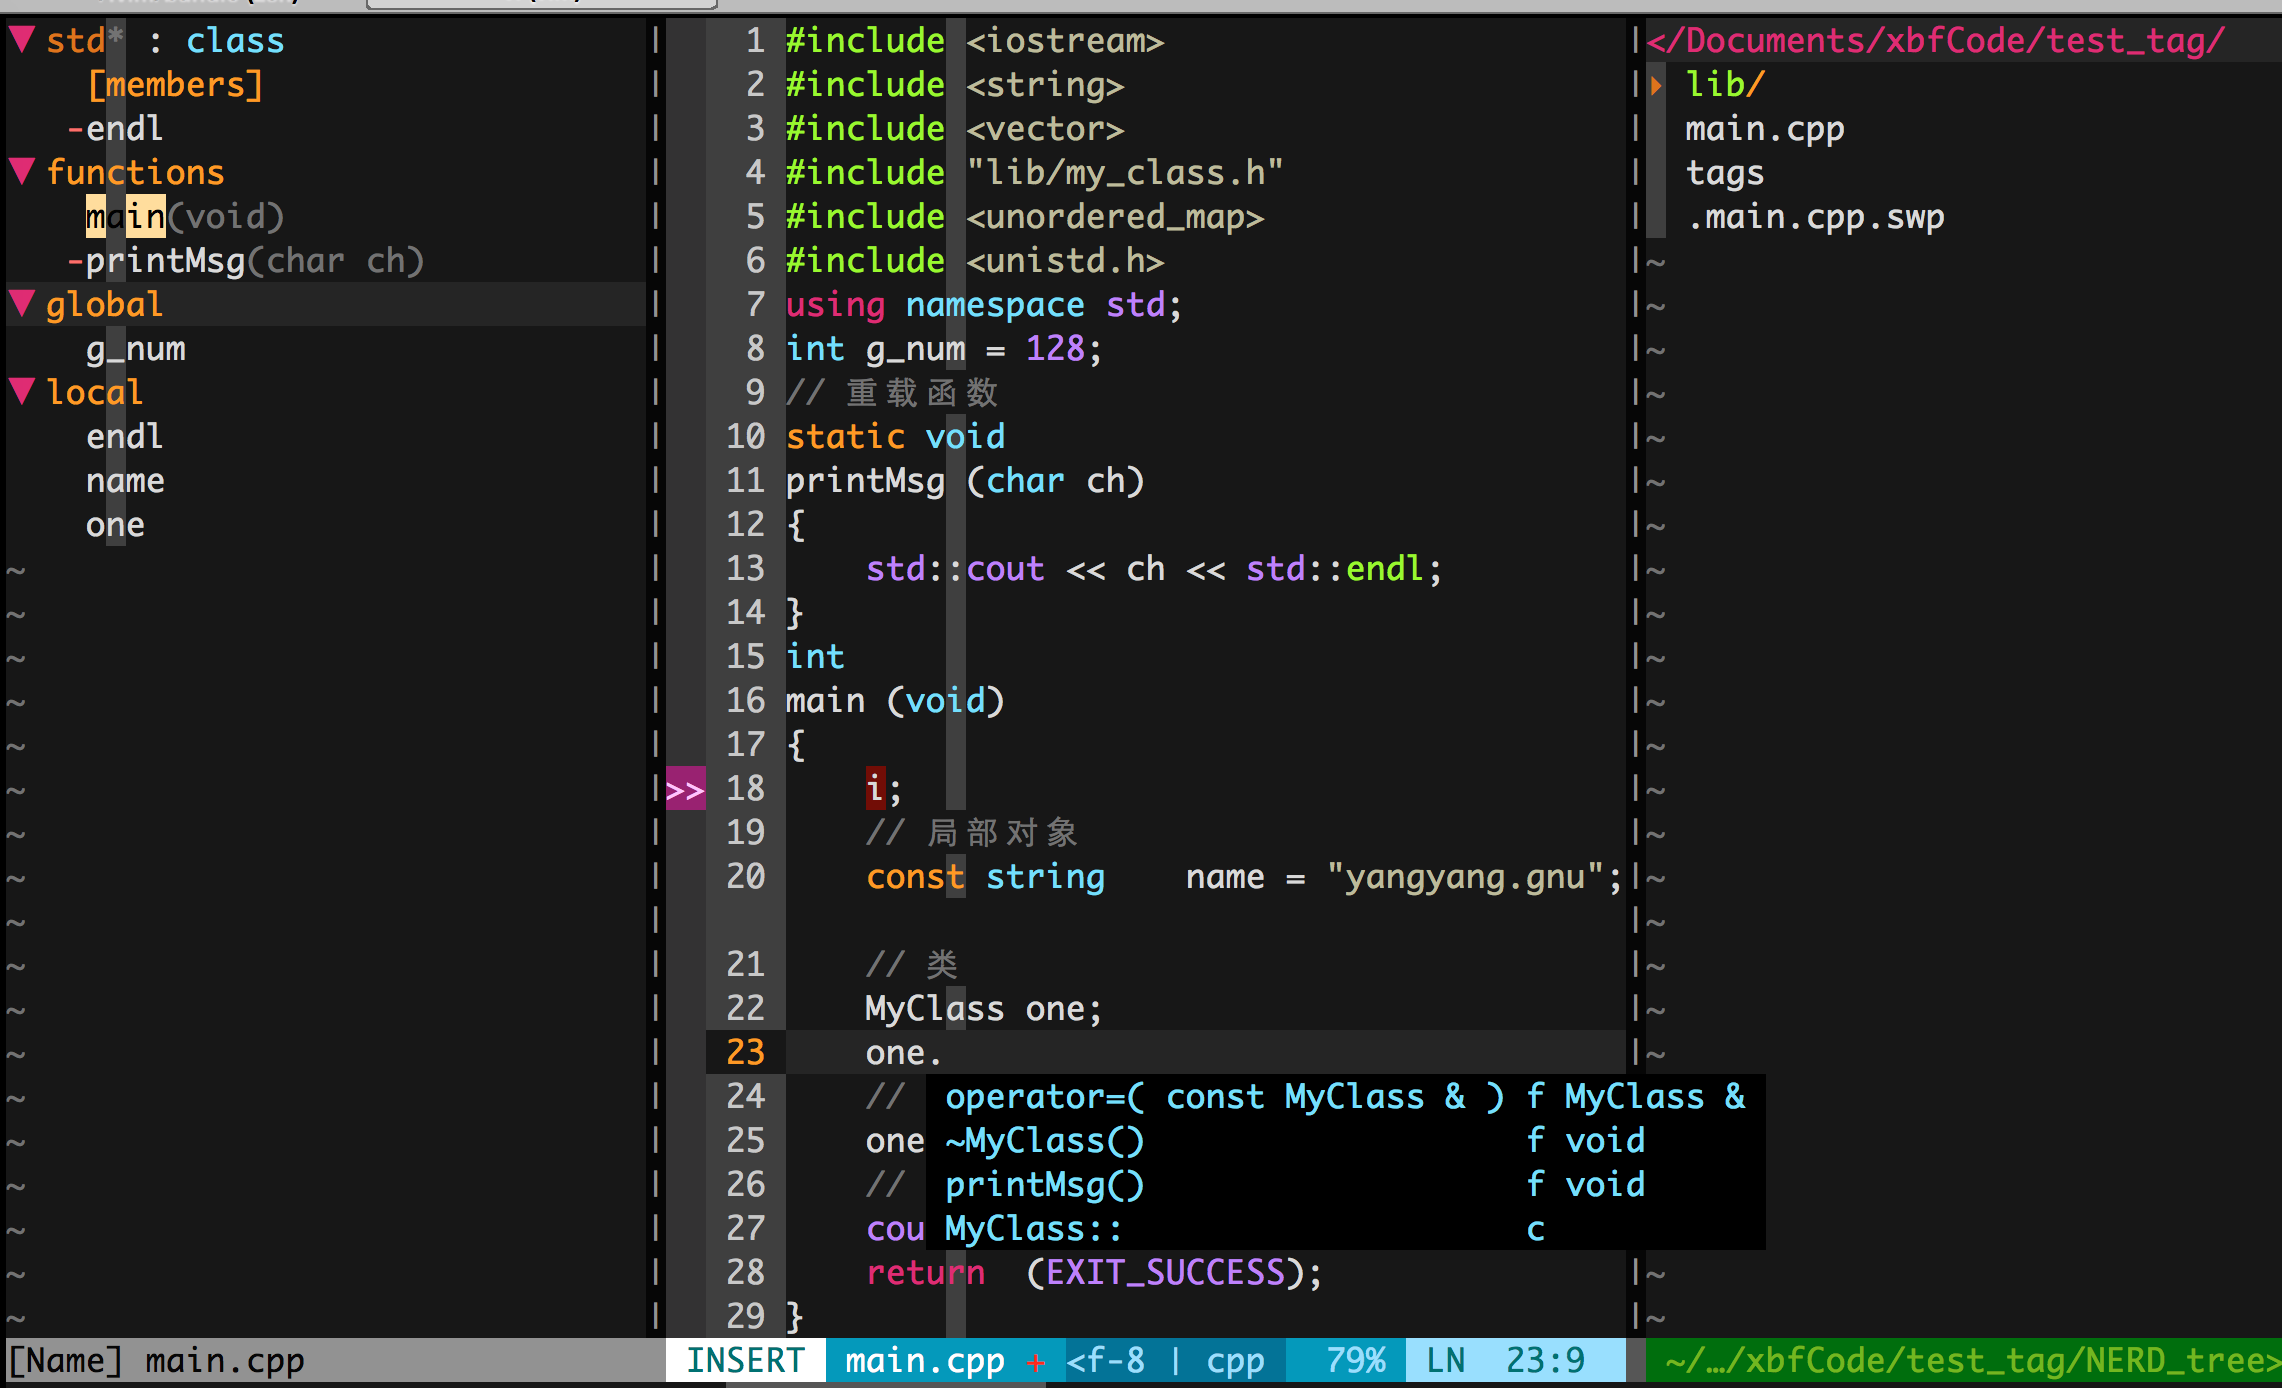
Task: Open .main.cpp.swp in NERDTree
Action: (1815, 217)
